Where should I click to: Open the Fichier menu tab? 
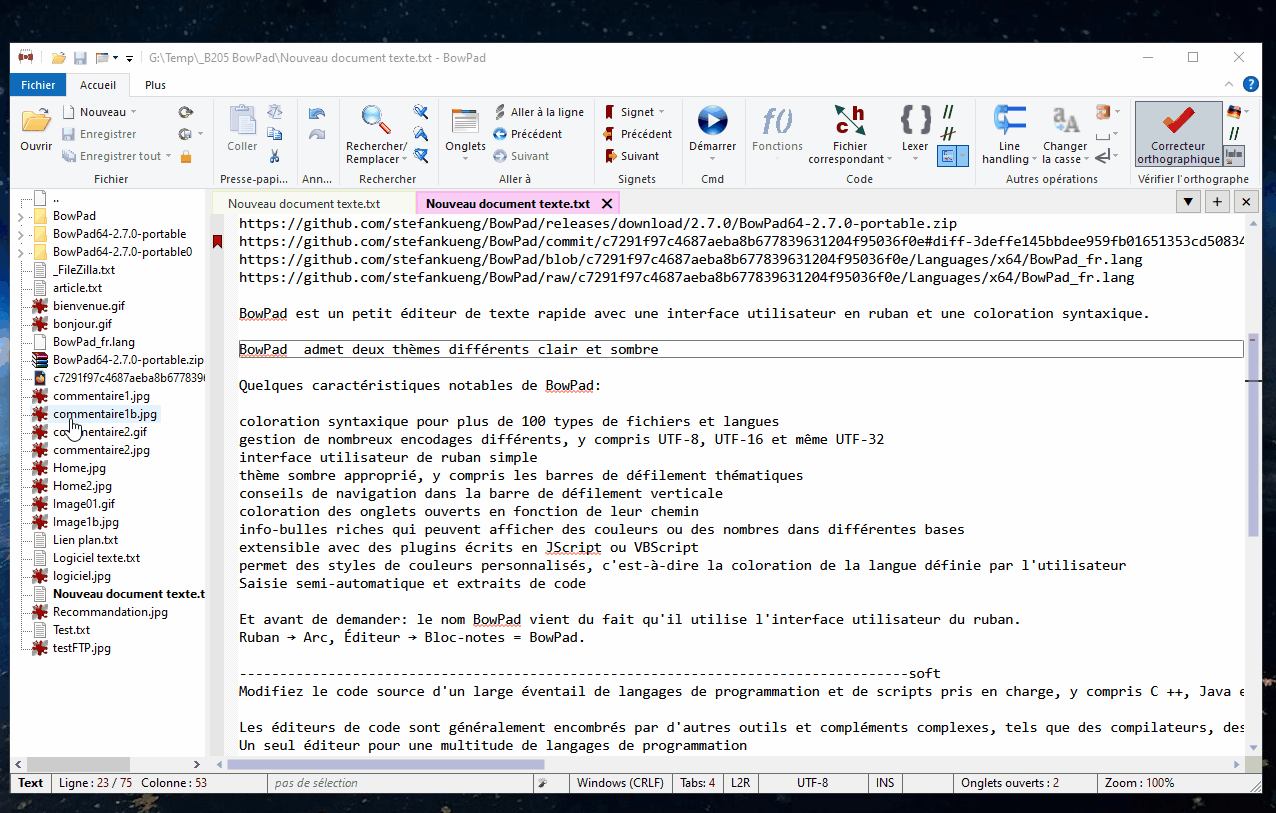tap(38, 85)
